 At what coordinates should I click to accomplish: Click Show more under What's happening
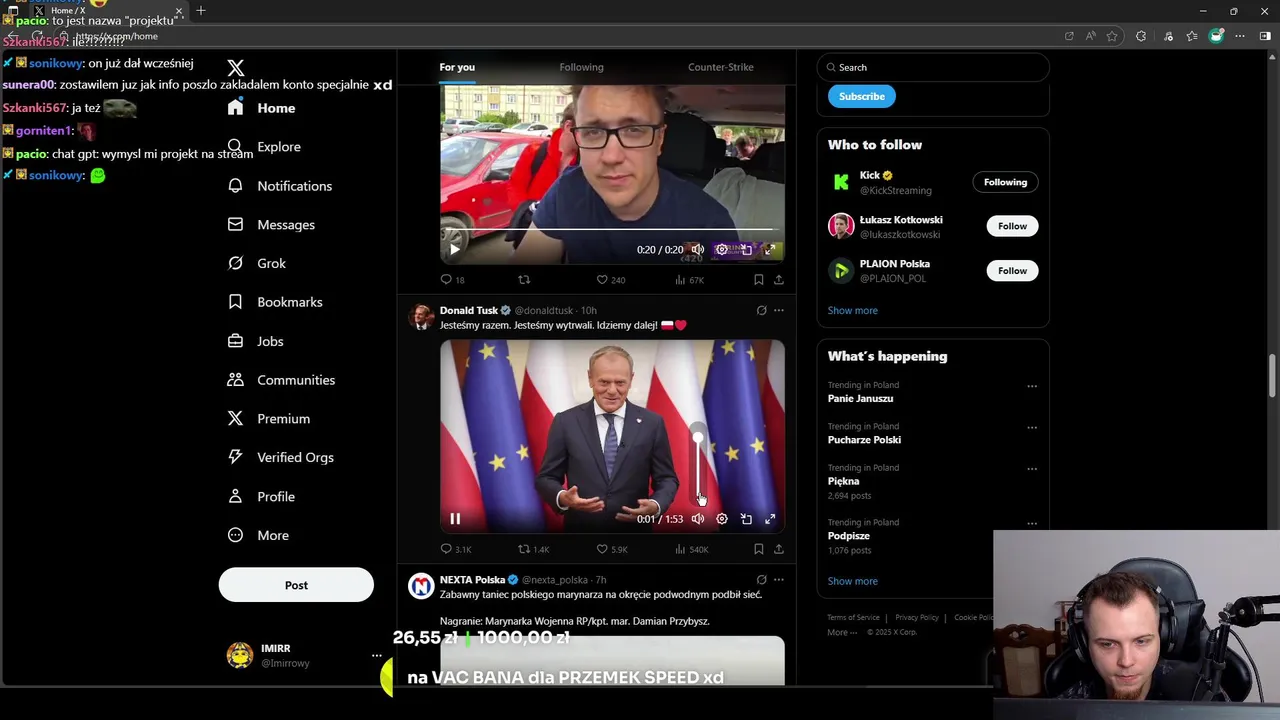(x=852, y=581)
